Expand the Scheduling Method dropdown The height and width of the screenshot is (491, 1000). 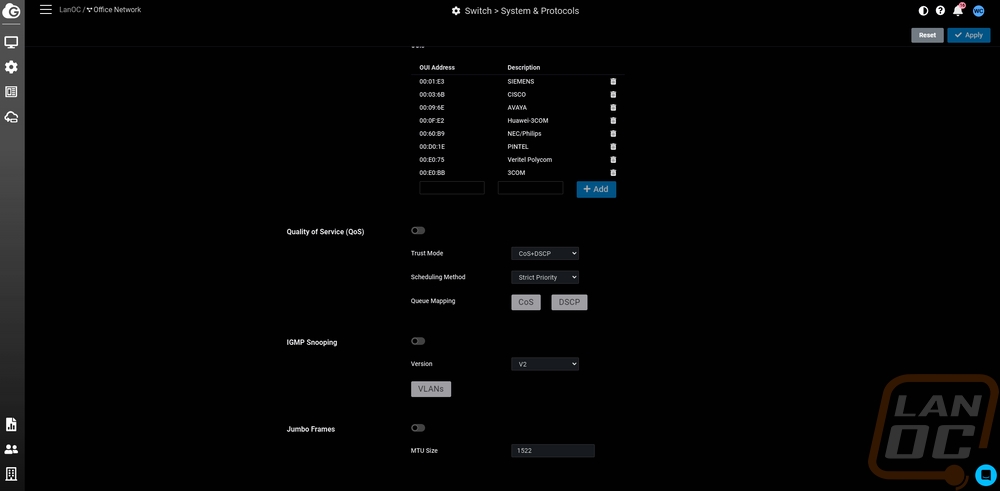click(x=545, y=277)
